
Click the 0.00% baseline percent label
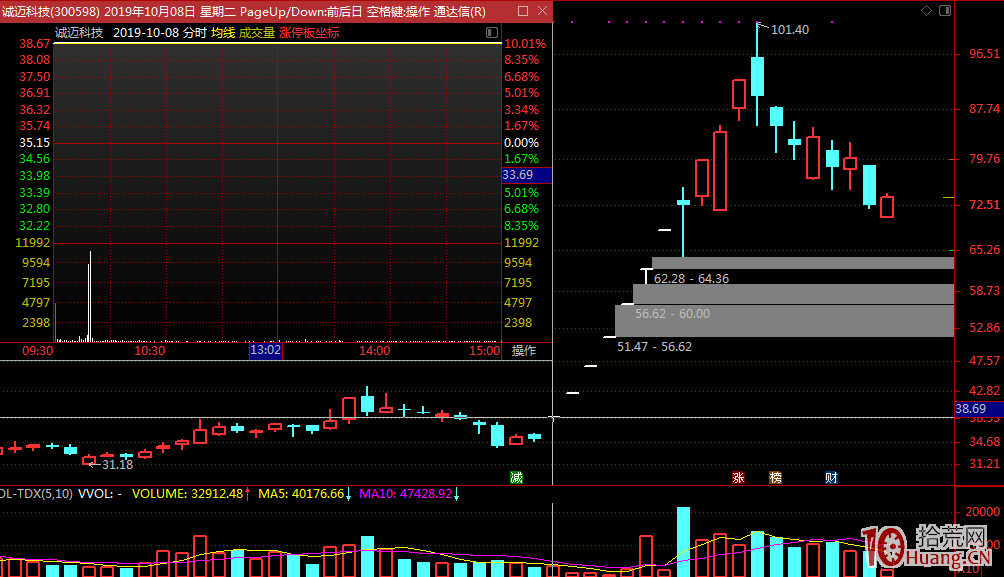click(521, 143)
